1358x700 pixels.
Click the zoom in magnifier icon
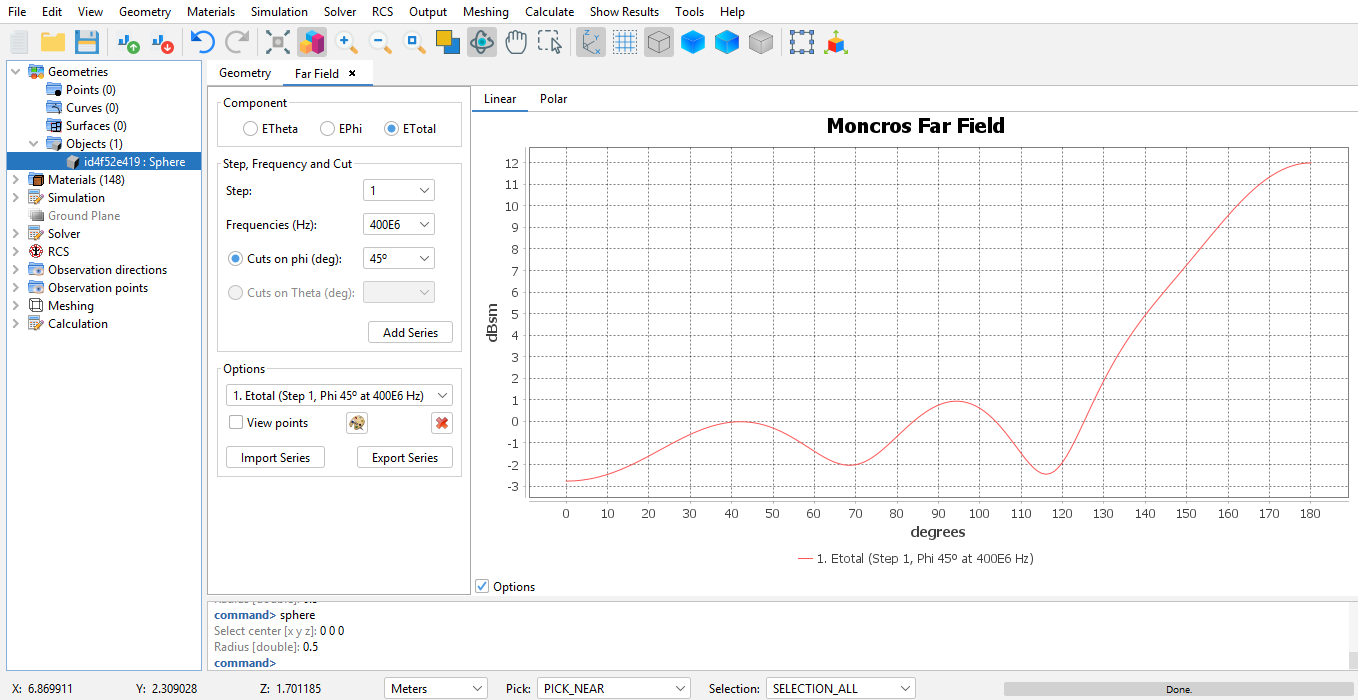tap(346, 42)
